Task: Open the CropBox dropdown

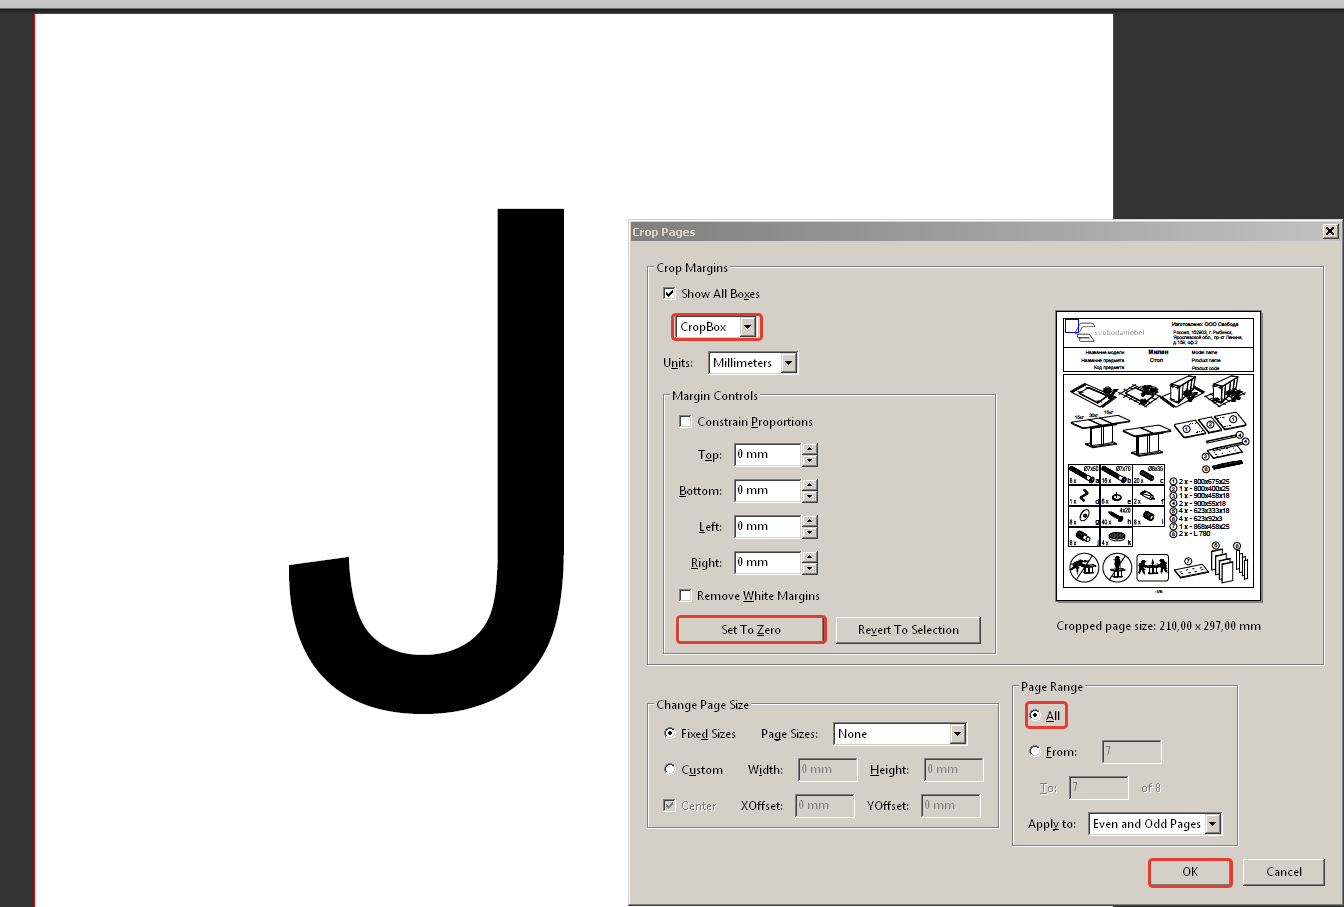Action: (747, 327)
